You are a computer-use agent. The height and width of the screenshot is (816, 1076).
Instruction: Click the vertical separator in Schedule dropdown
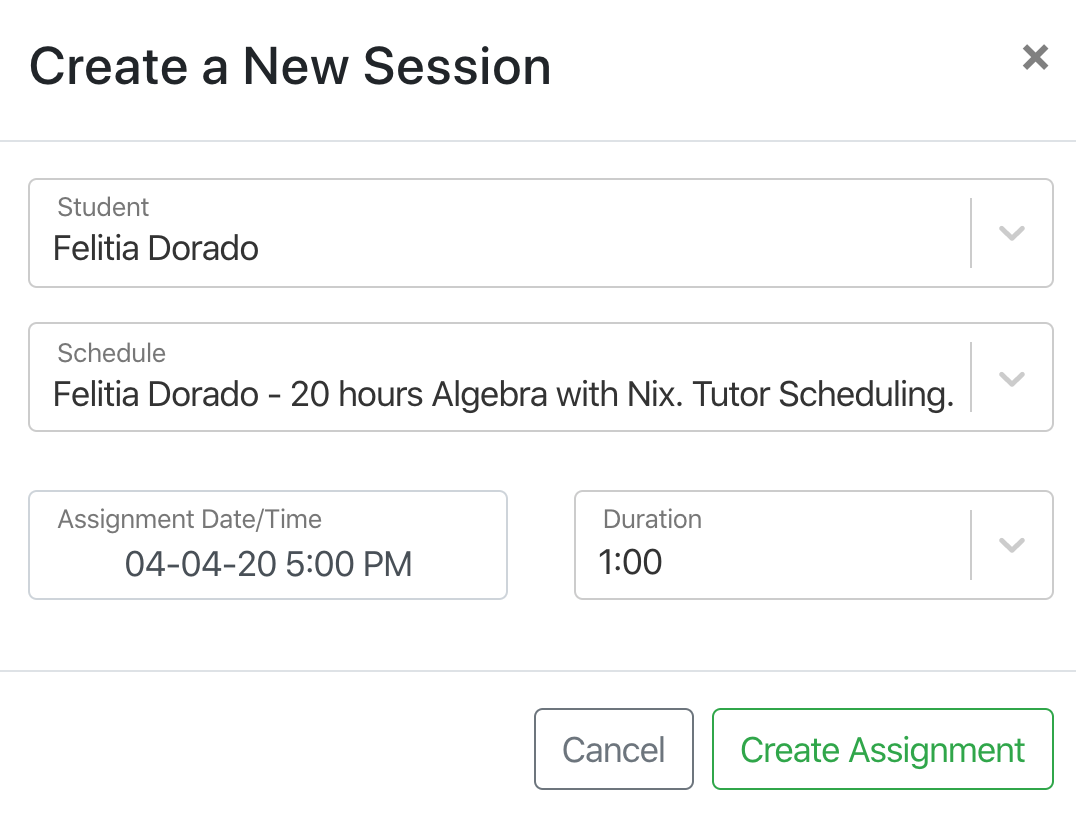pyautogui.click(x=971, y=378)
